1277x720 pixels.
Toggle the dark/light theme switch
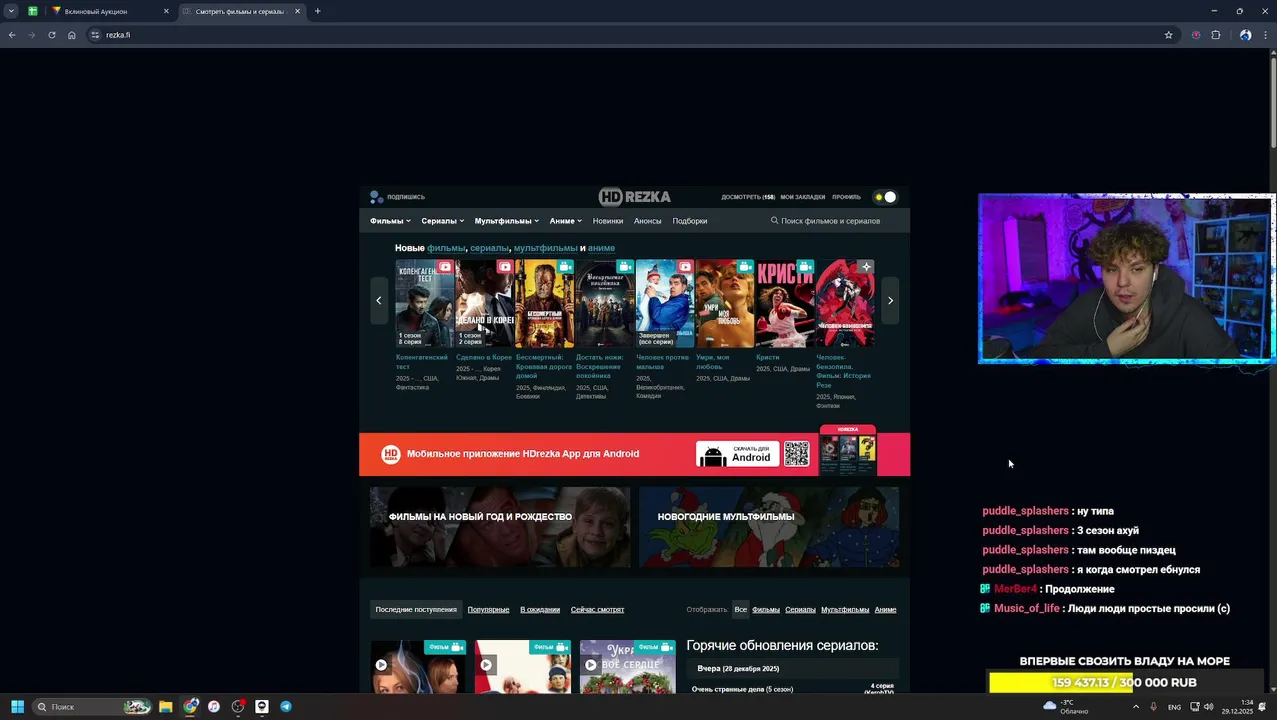[885, 197]
